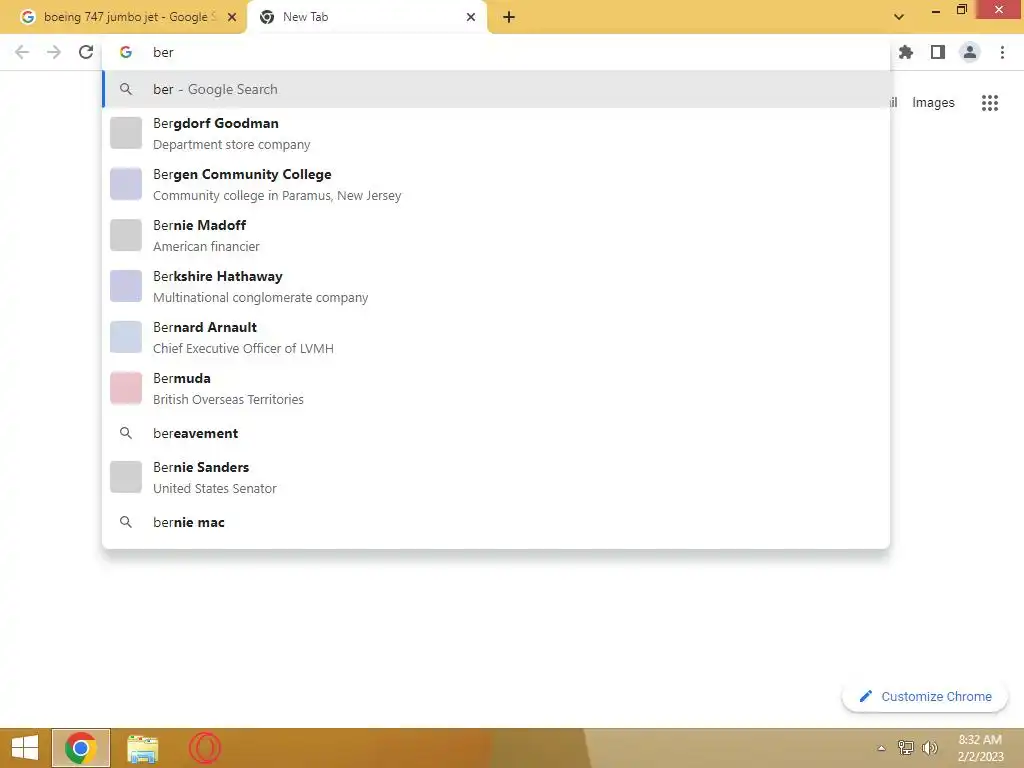Open the Extensions puzzle icon
Screen dimensions: 1024x768
tap(905, 52)
